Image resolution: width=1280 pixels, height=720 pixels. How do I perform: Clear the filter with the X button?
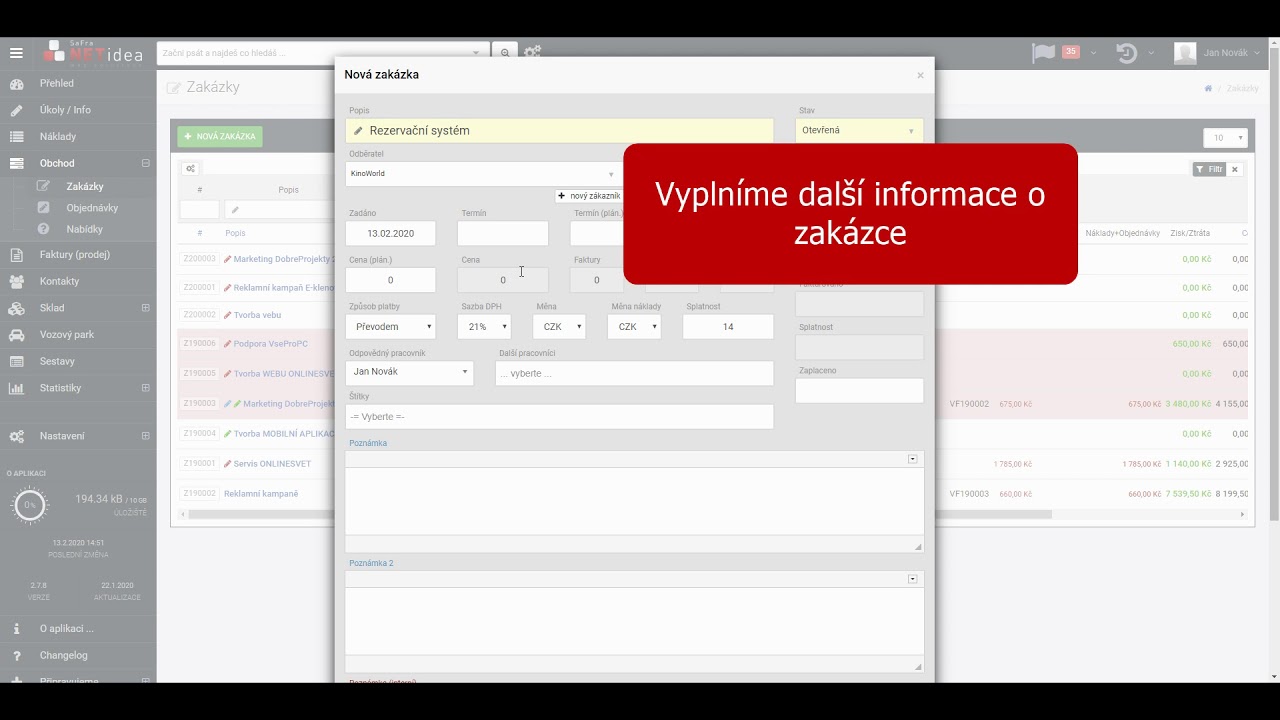tap(1235, 169)
